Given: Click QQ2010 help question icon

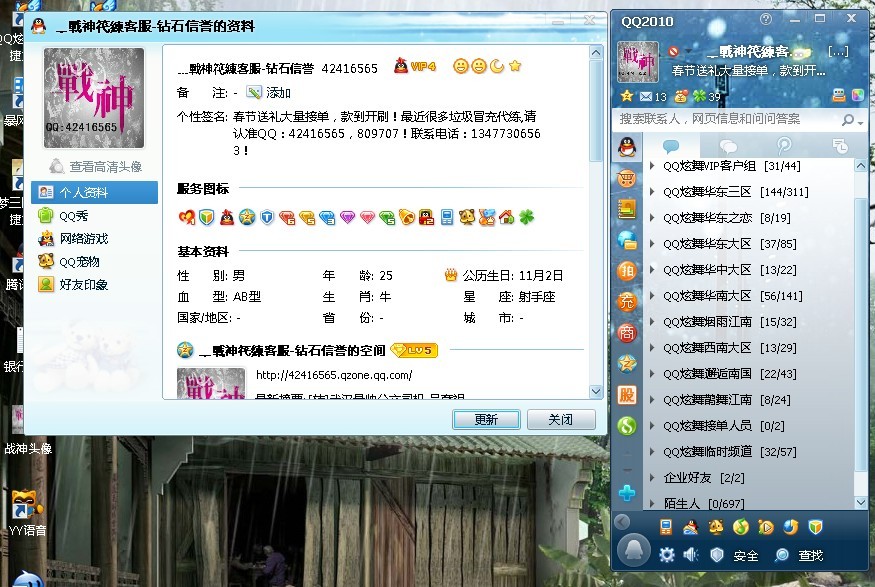Looking at the screenshot, I should [x=766, y=19].
